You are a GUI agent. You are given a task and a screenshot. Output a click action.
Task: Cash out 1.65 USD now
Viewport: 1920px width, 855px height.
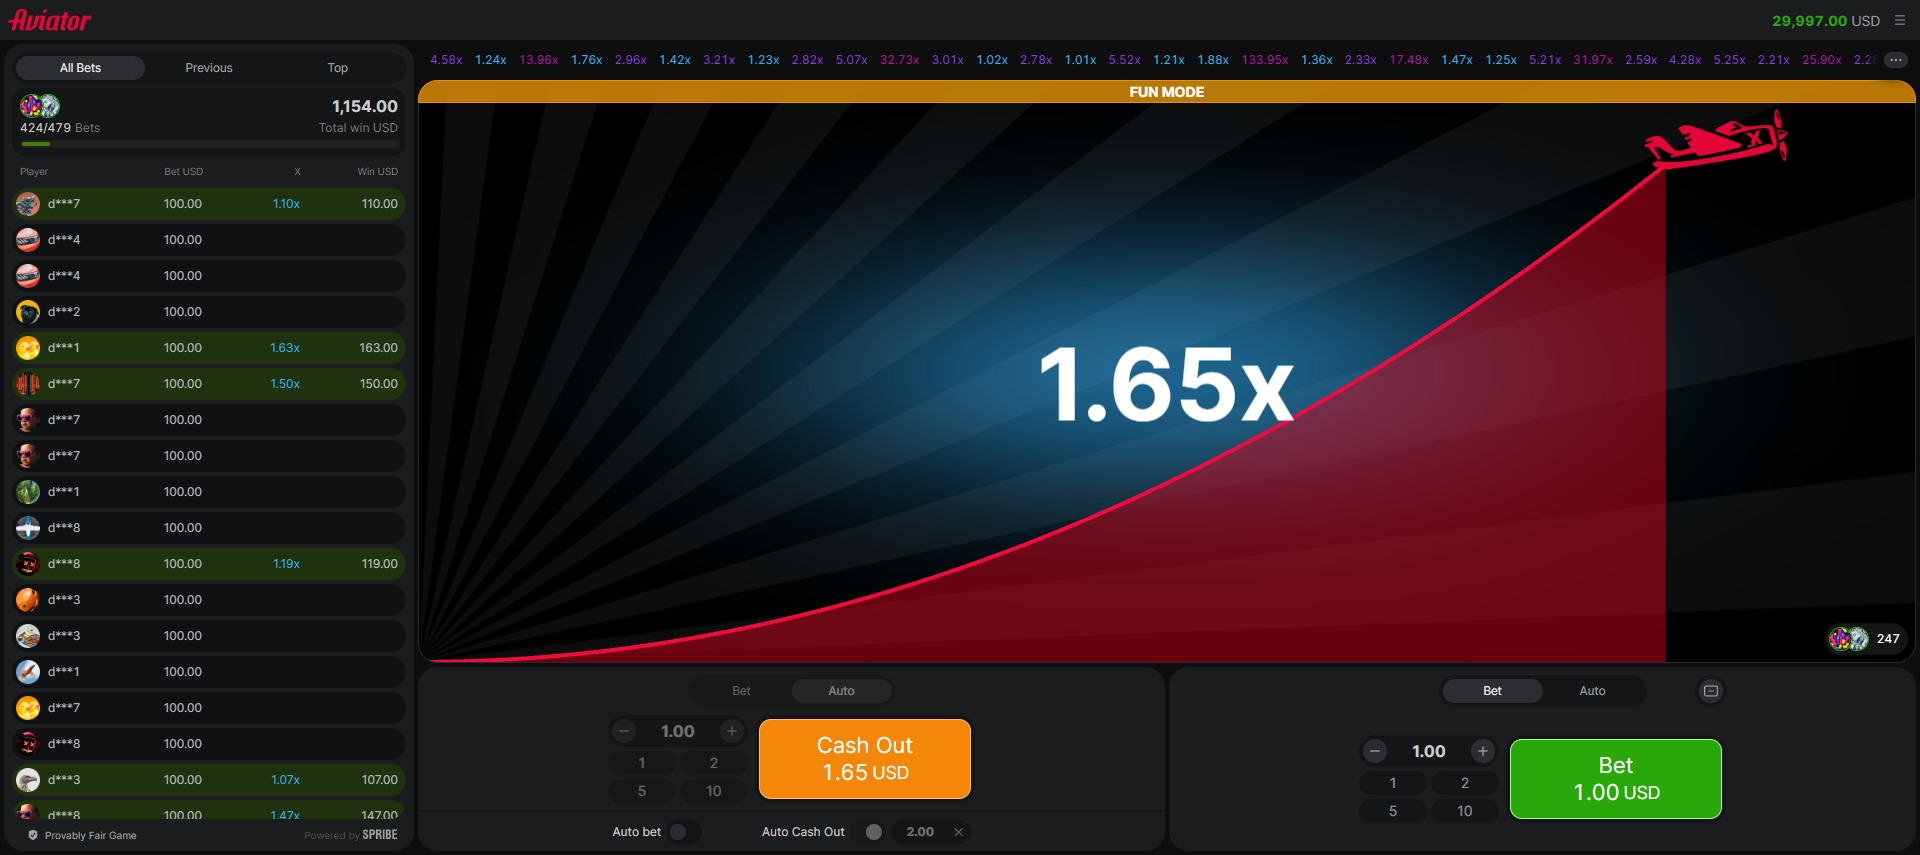[865, 759]
